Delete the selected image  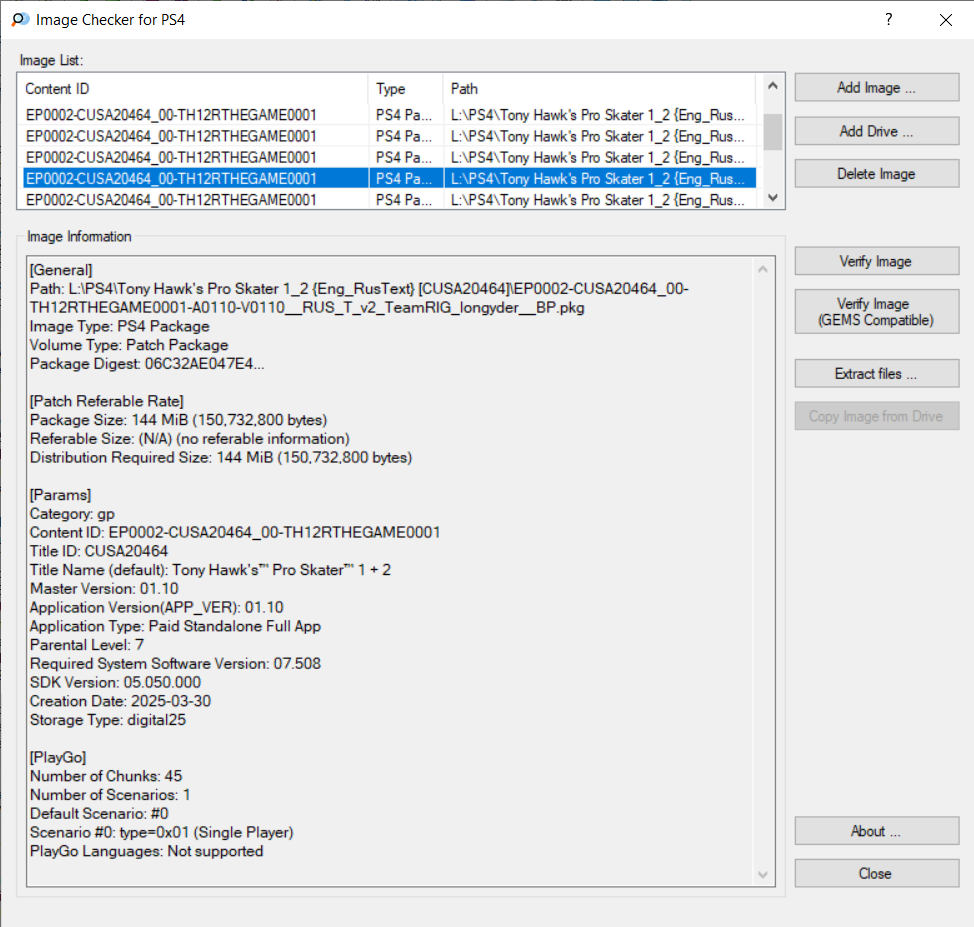(876, 173)
